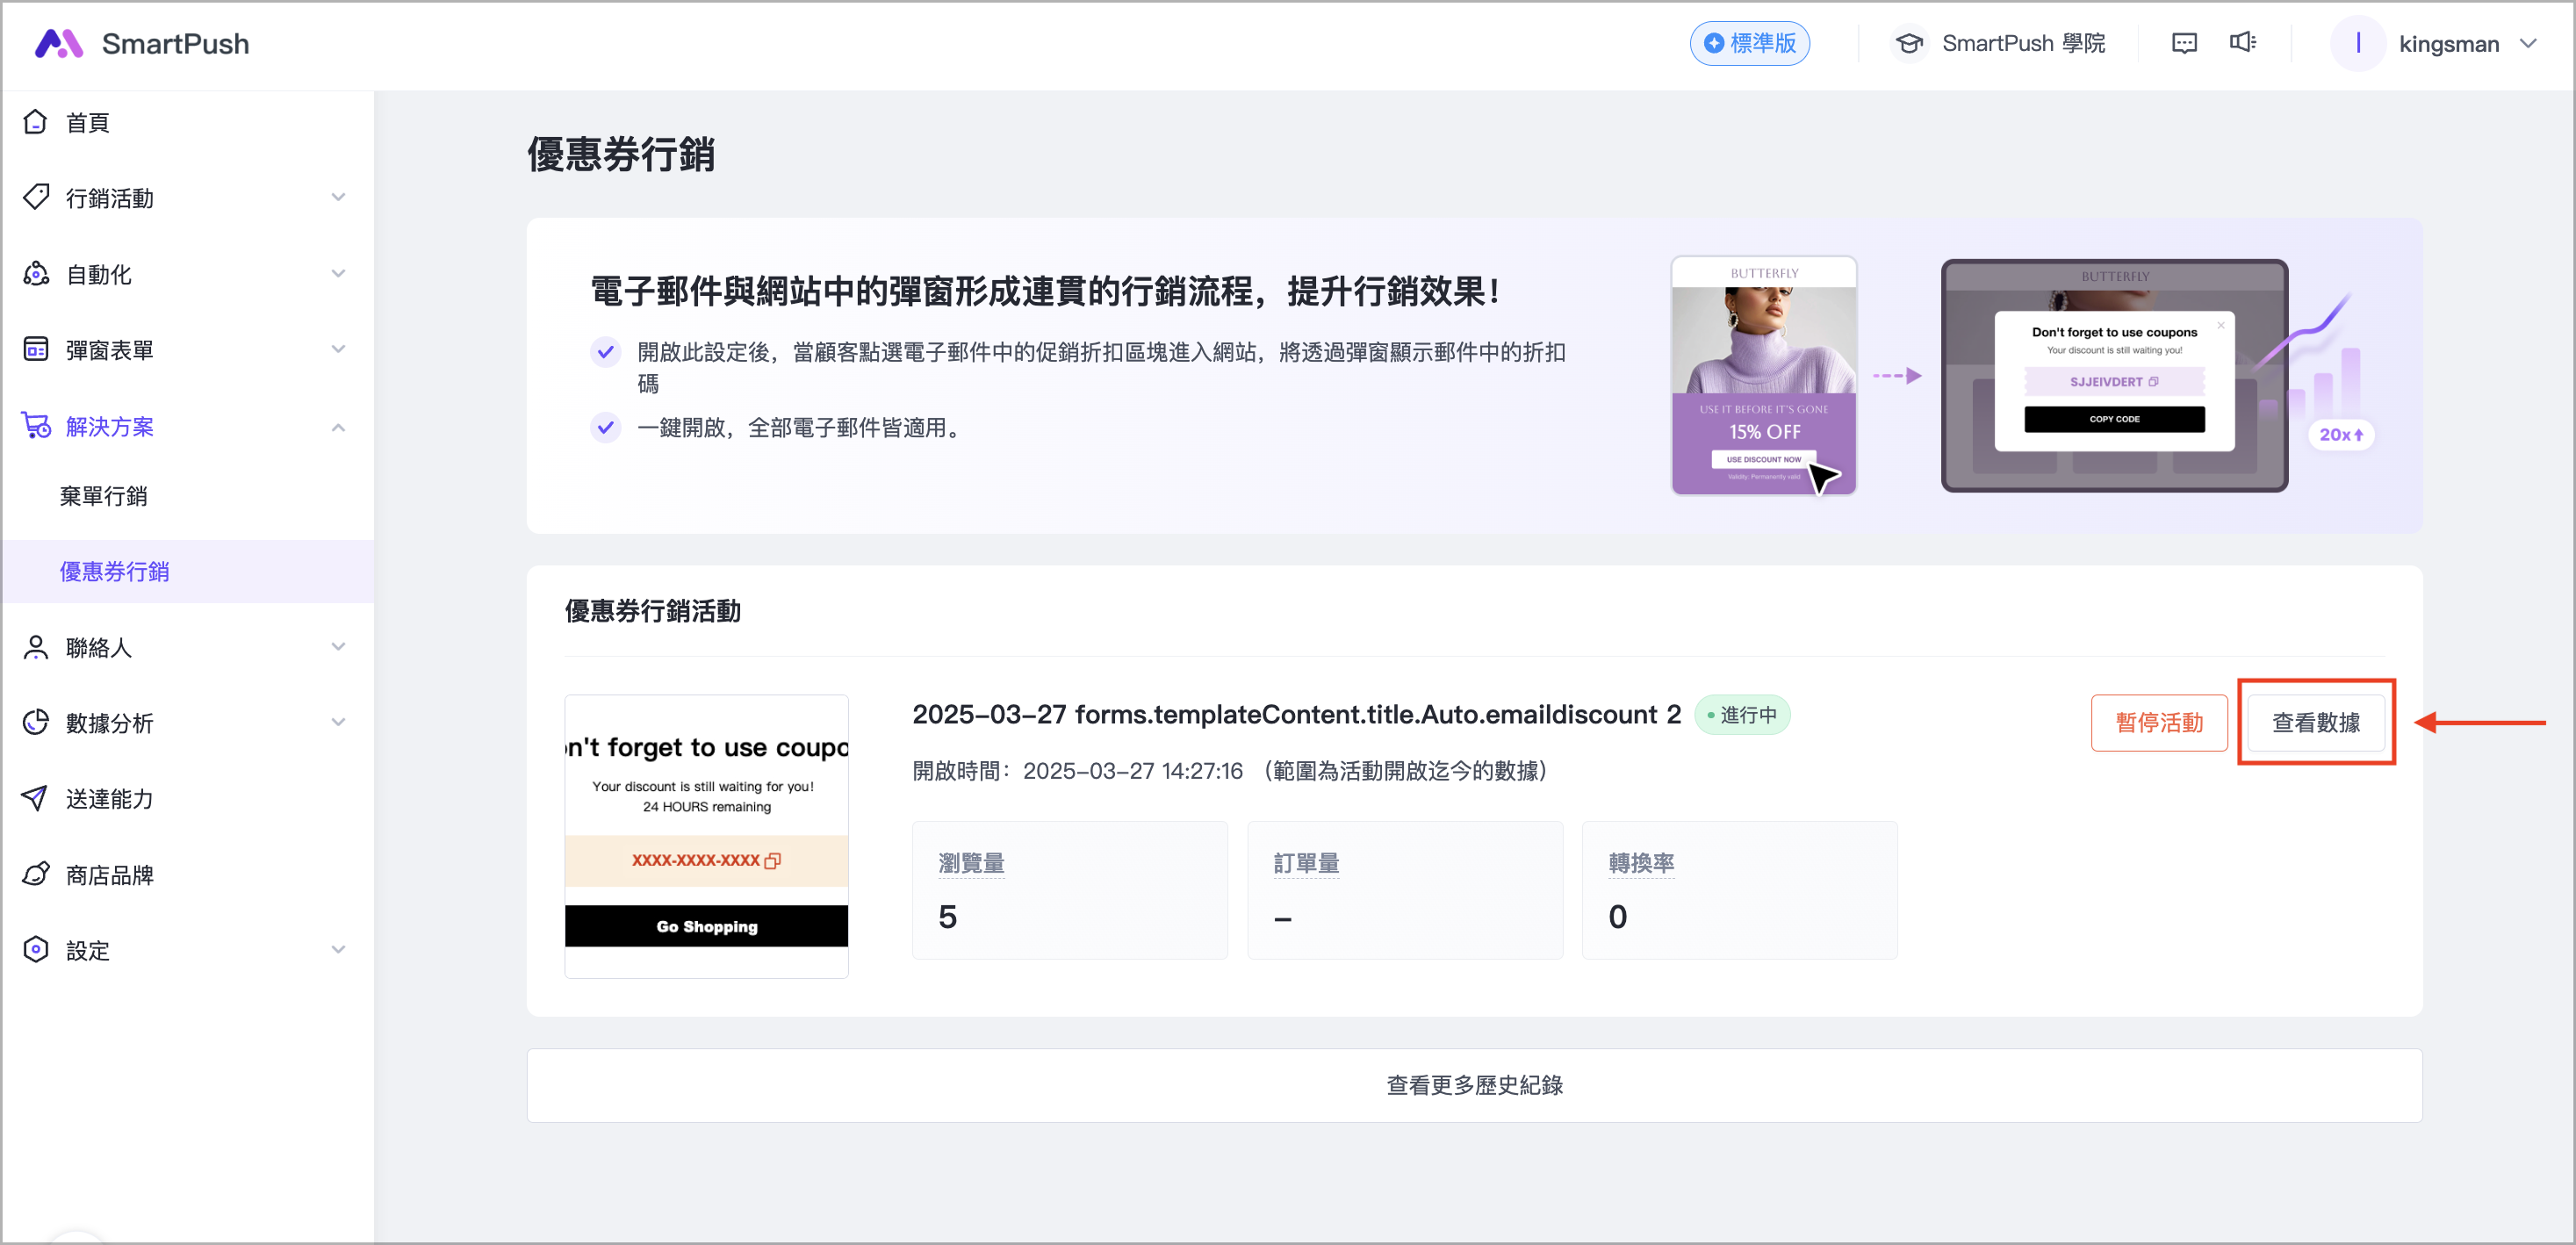Open the 彈窗表單 popup forms icon
Screen dimensions: 2576x1245
click(x=35, y=349)
